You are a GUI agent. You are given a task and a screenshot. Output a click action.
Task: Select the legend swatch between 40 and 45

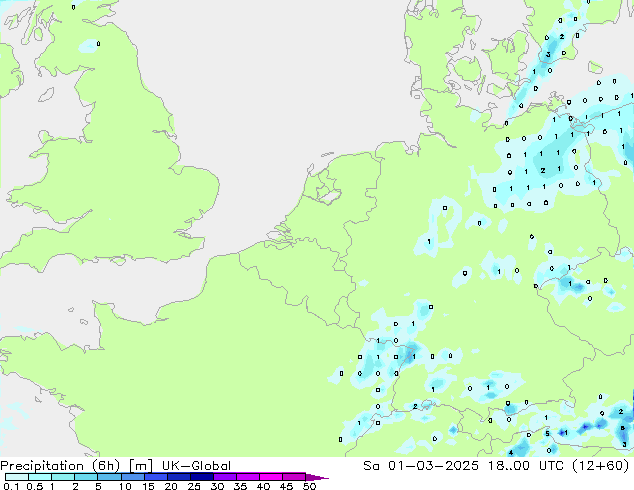pyautogui.click(x=271, y=477)
